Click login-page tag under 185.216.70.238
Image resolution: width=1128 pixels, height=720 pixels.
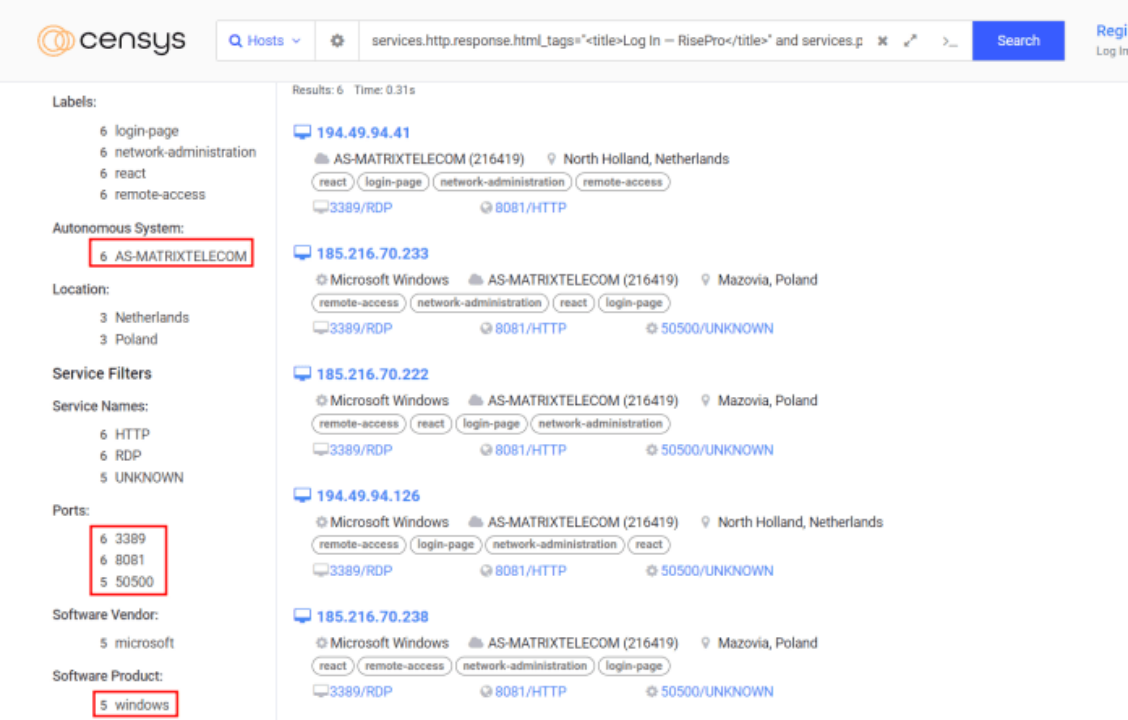point(634,667)
